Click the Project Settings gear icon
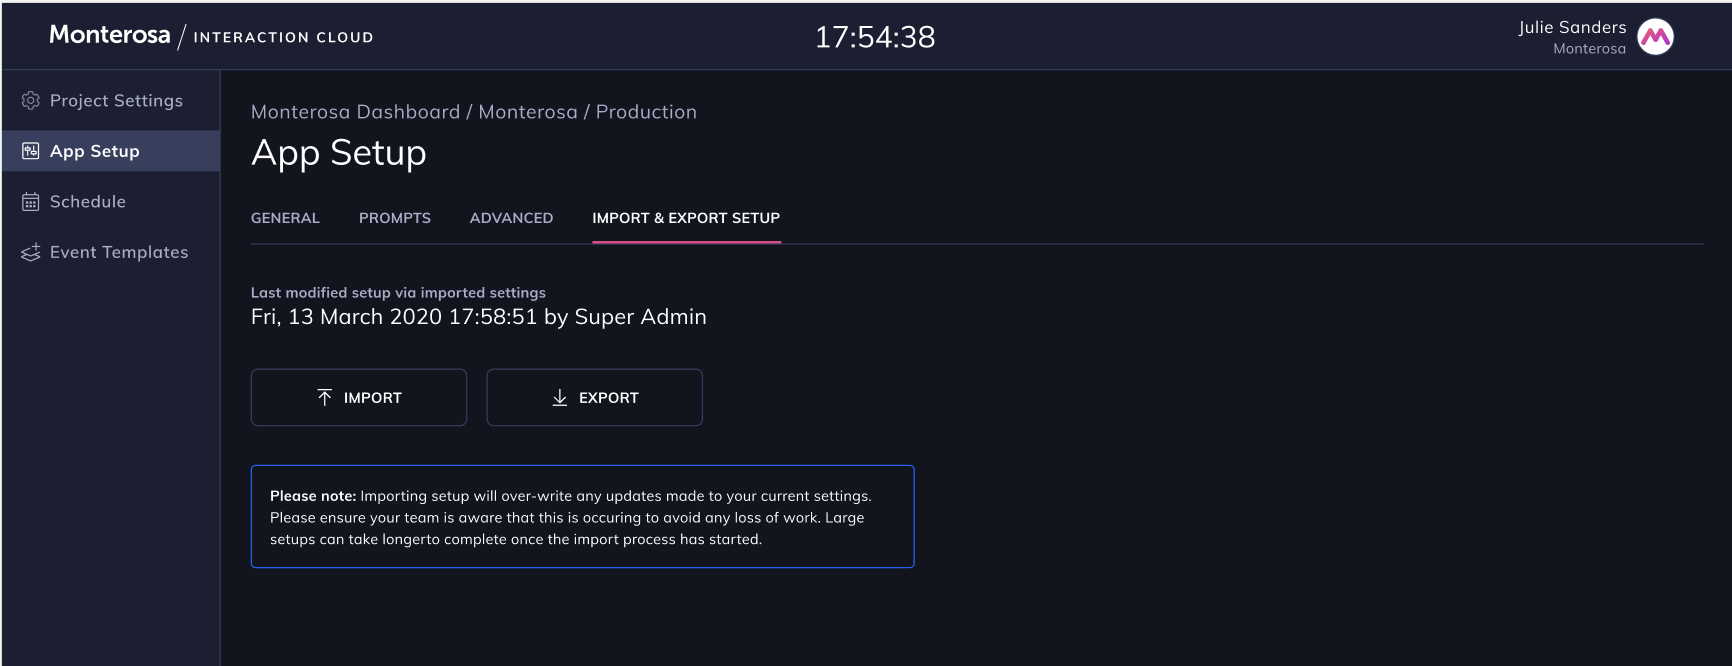This screenshot has width=1732, height=666. (31, 101)
